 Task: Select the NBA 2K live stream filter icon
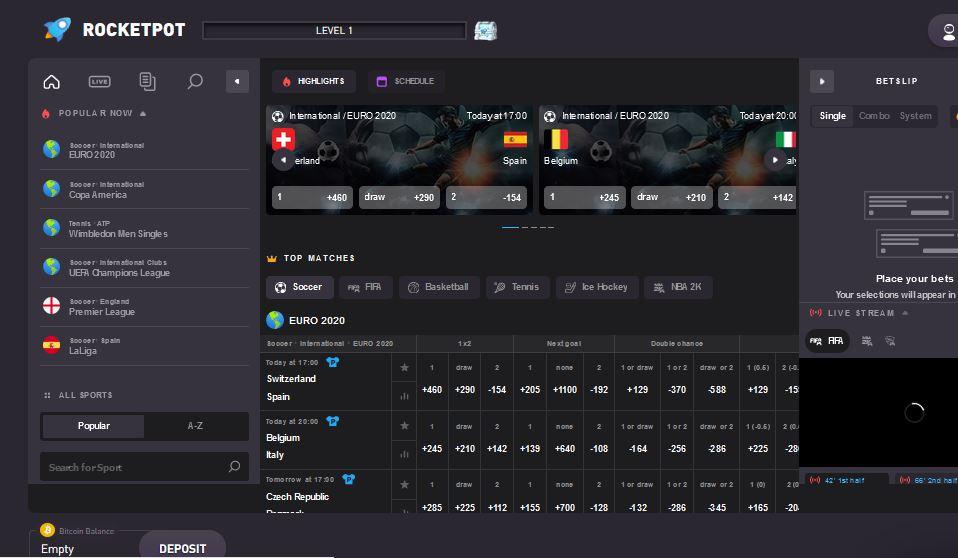coord(866,341)
